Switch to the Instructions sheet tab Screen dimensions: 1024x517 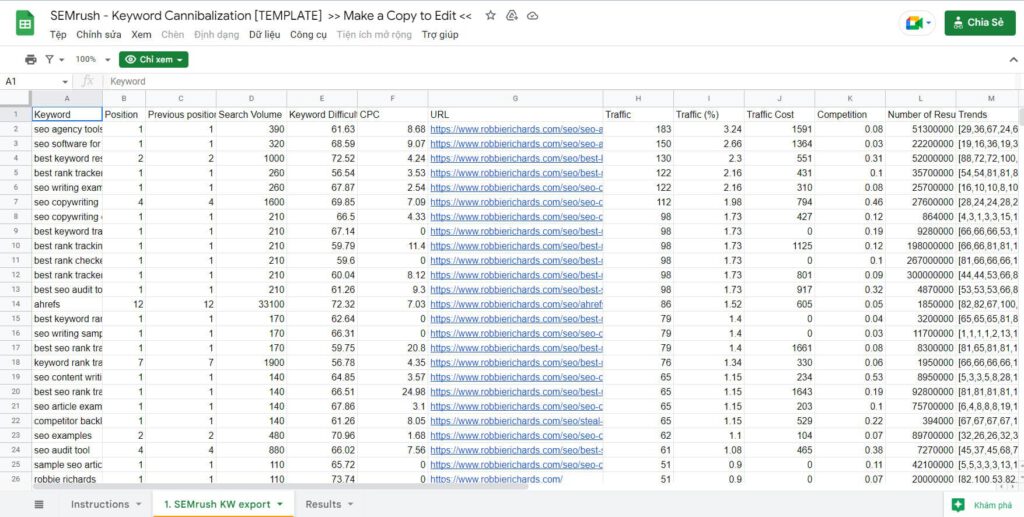click(100, 504)
